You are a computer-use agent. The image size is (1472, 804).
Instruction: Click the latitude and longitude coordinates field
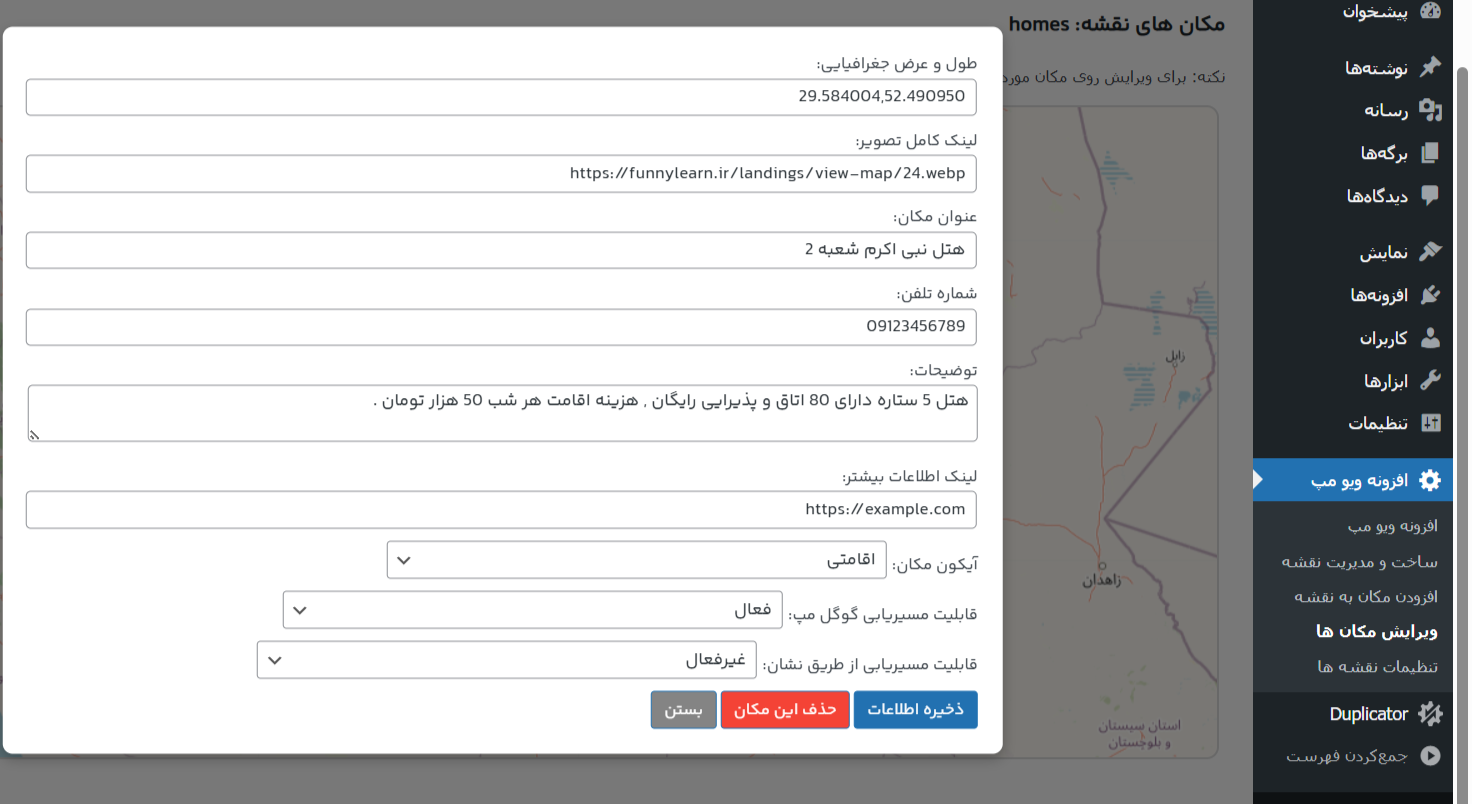[x=501, y=97]
